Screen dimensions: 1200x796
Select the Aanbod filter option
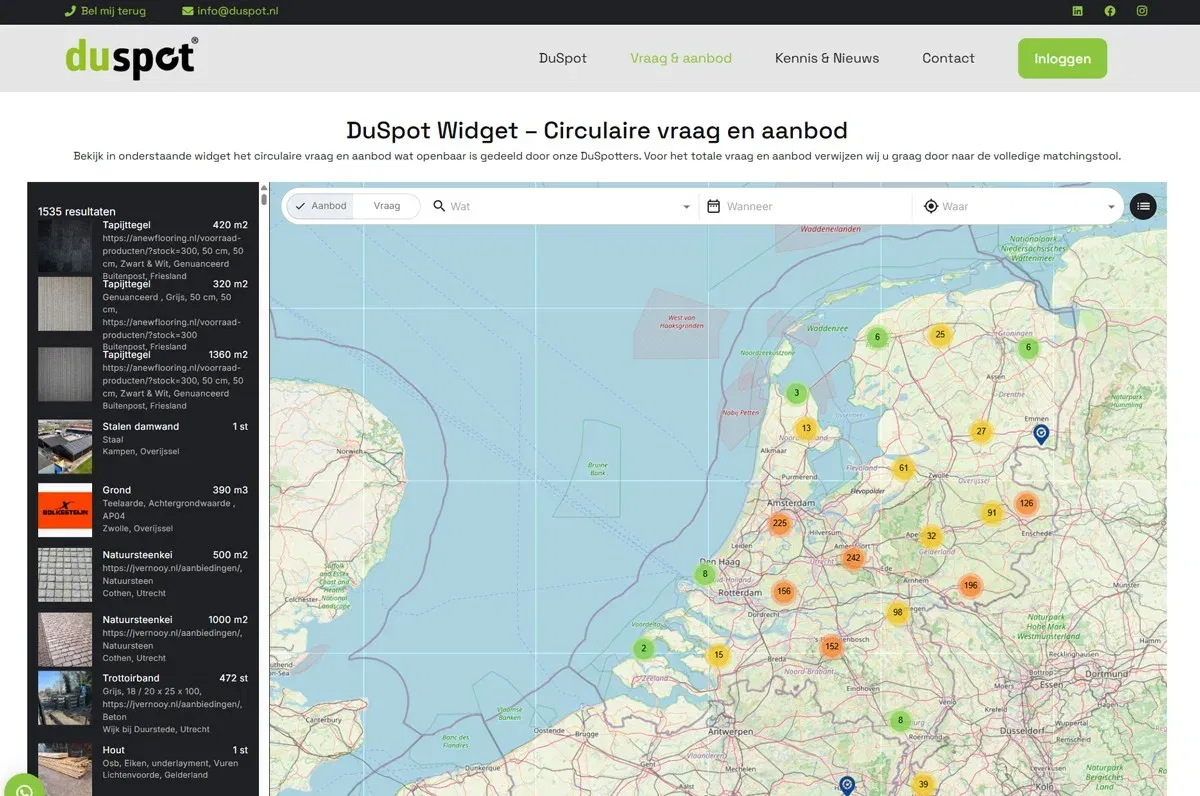tap(327, 205)
